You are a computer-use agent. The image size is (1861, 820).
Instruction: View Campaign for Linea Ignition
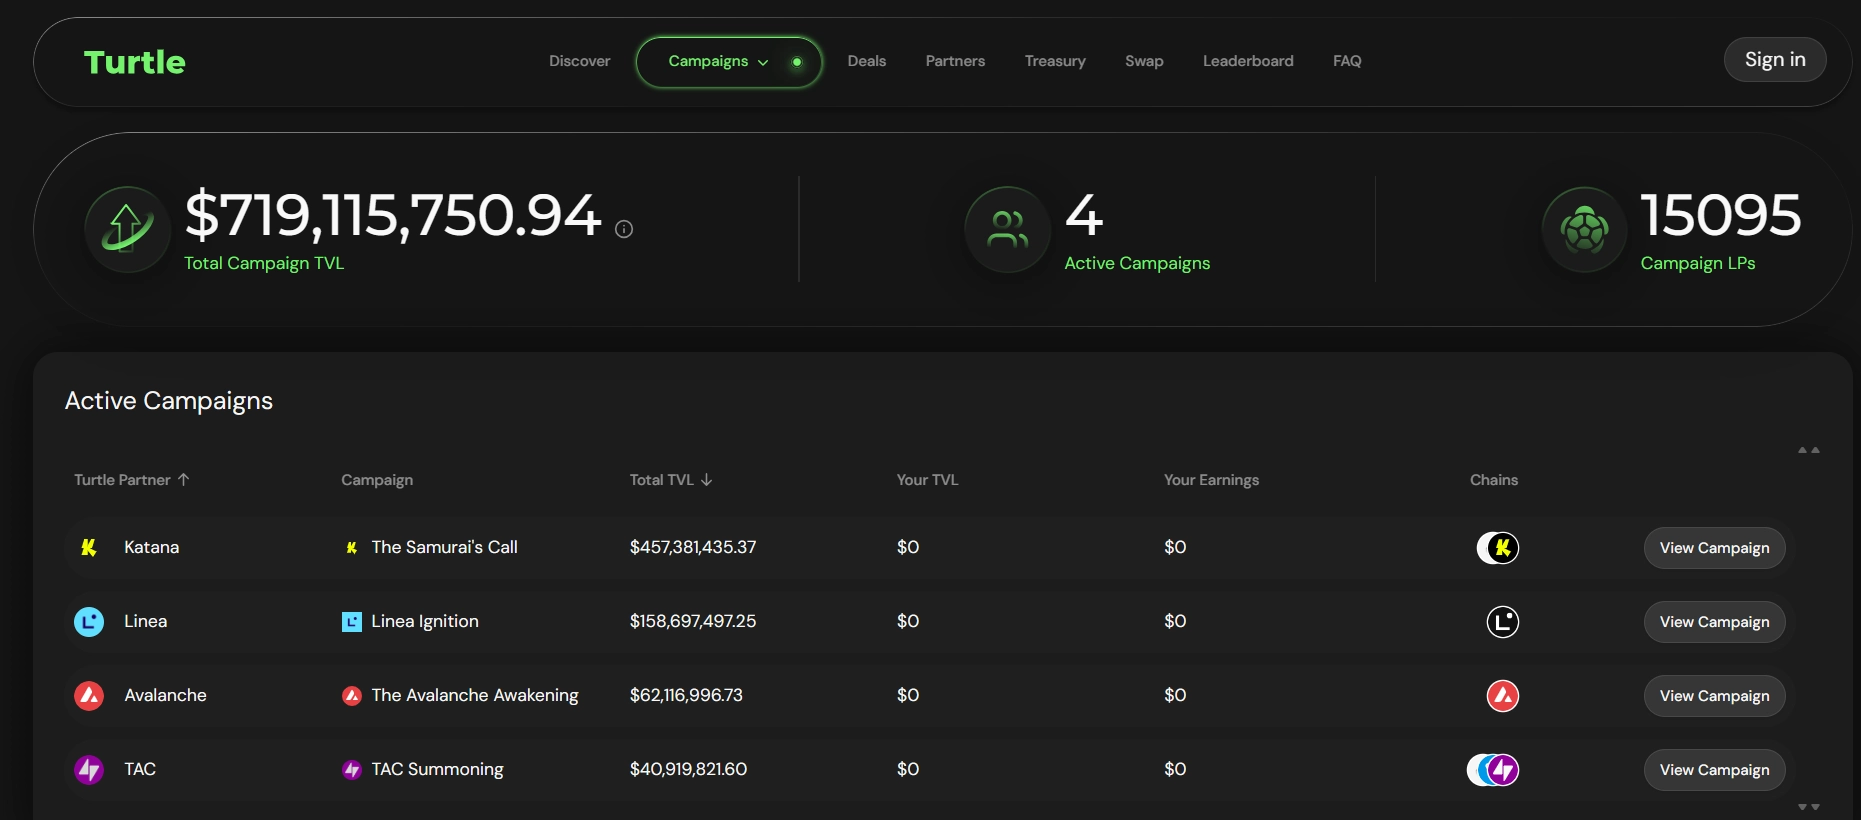coord(1713,622)
